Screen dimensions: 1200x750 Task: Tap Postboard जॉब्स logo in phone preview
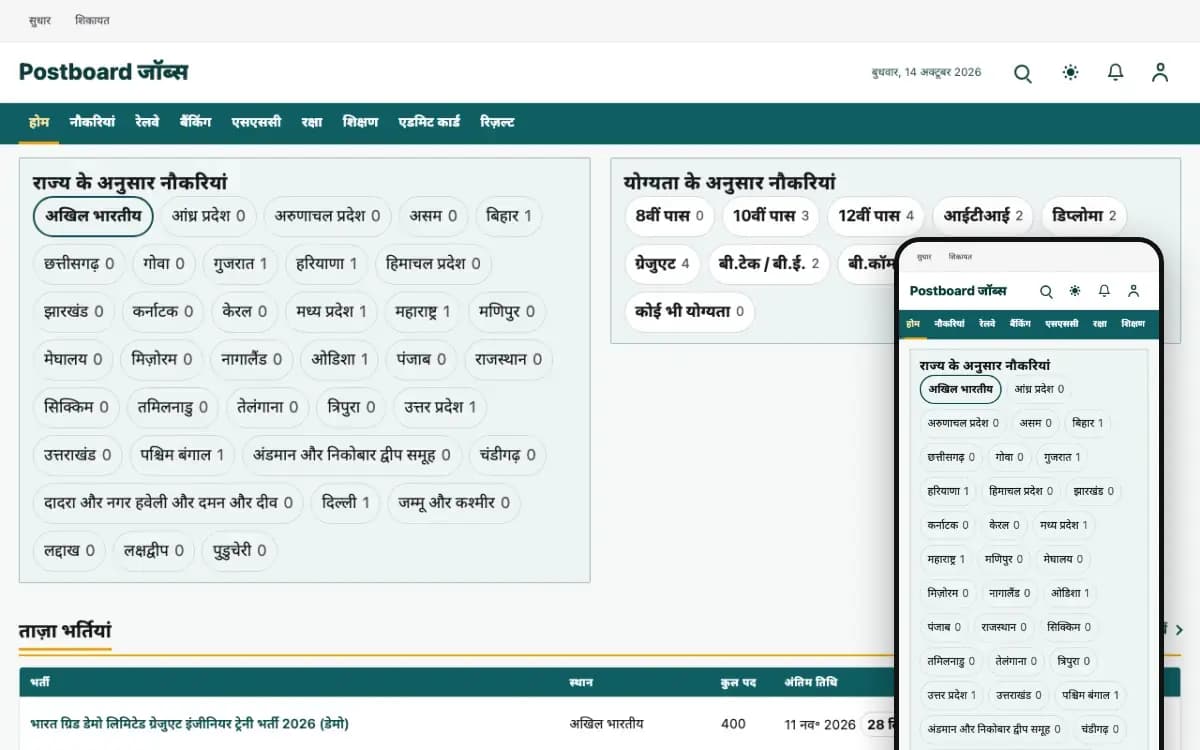[x=958, y=291]
